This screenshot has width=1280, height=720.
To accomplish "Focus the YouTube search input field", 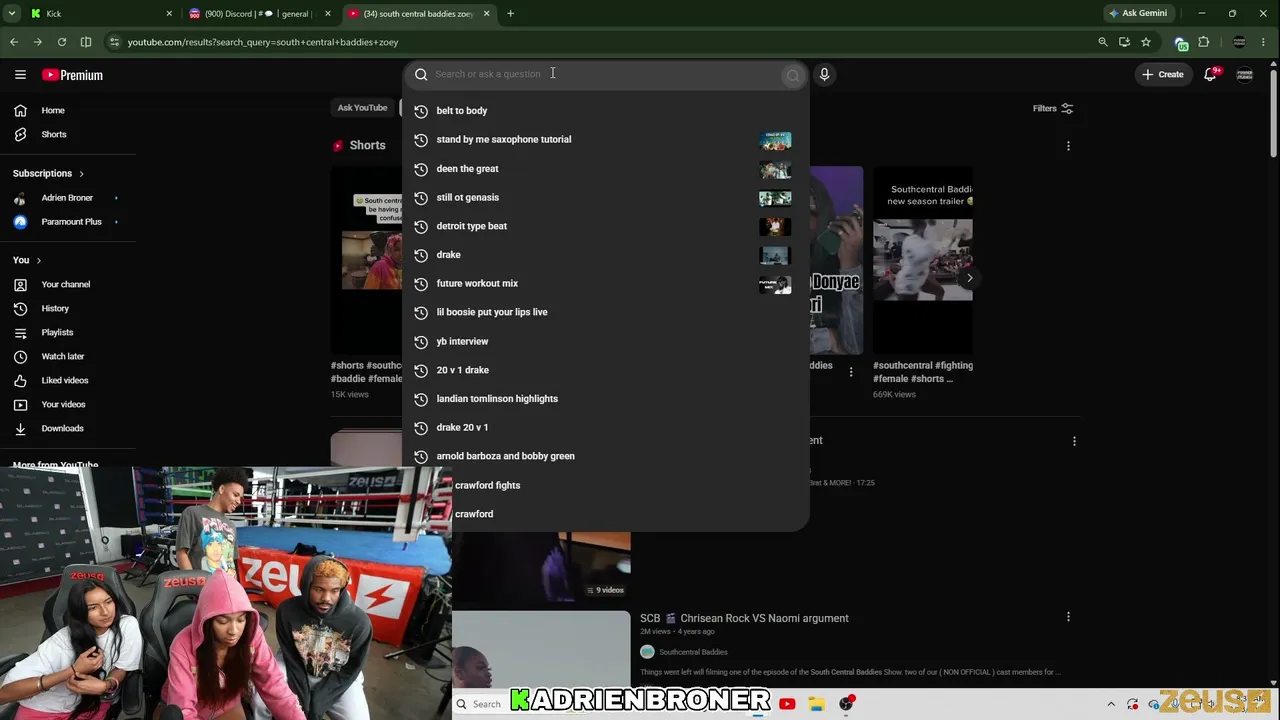I will [605, 74].
